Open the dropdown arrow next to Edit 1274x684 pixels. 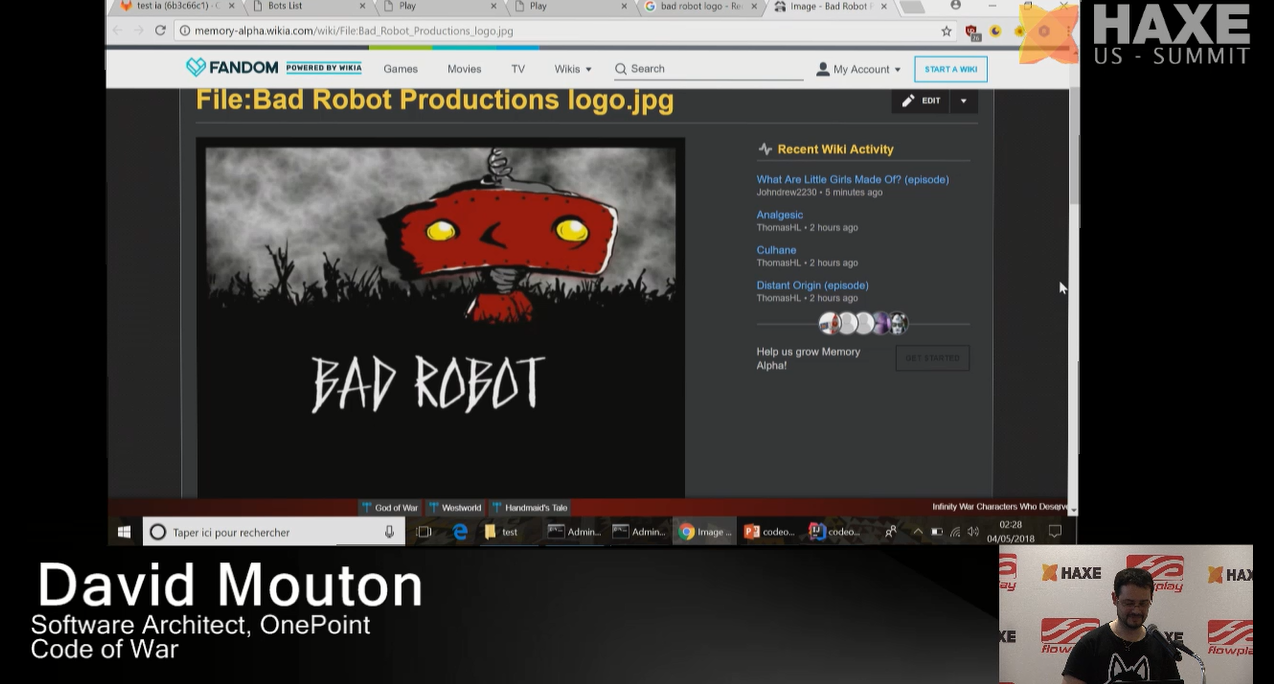pyautogui.click(x=963, y=101)
